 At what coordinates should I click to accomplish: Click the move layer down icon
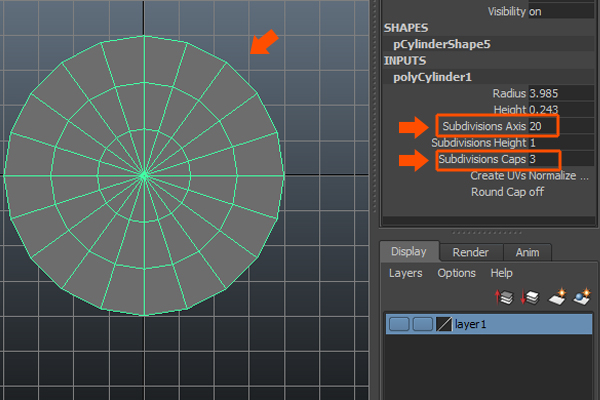pyautogui.click(x=529, y=296)
